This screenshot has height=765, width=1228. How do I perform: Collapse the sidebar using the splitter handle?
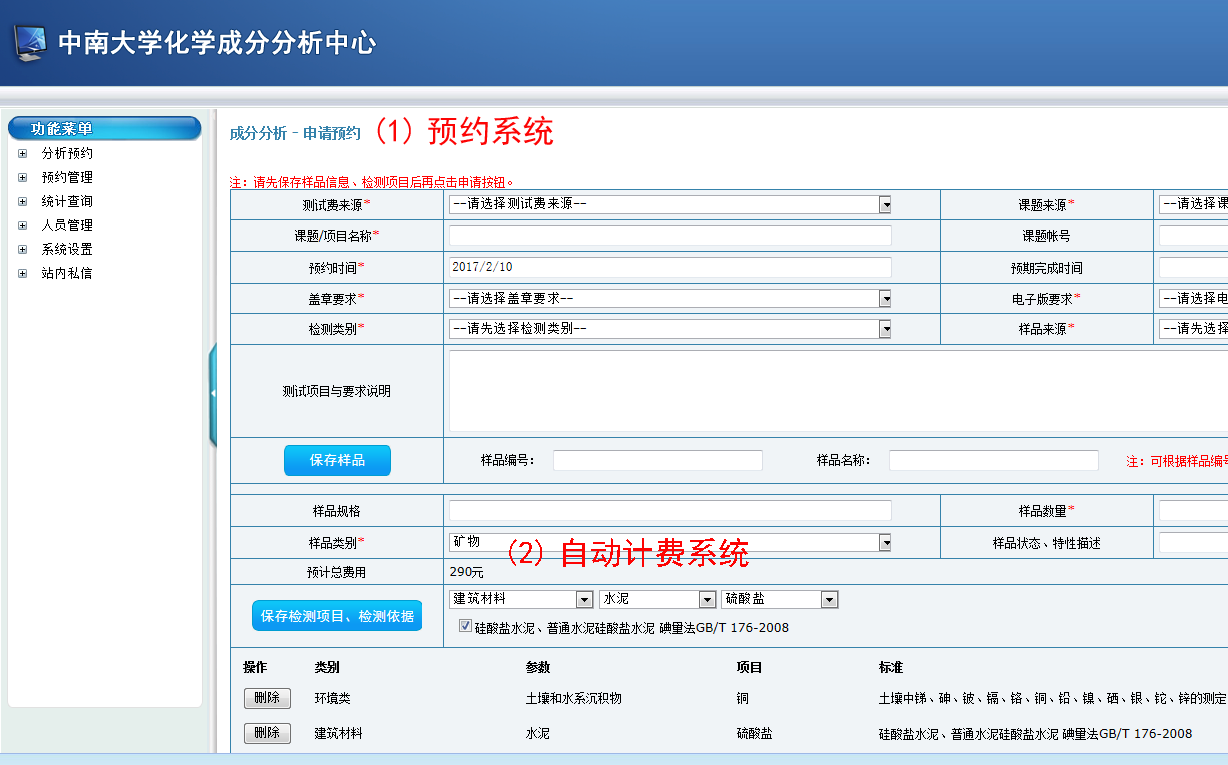213,394
